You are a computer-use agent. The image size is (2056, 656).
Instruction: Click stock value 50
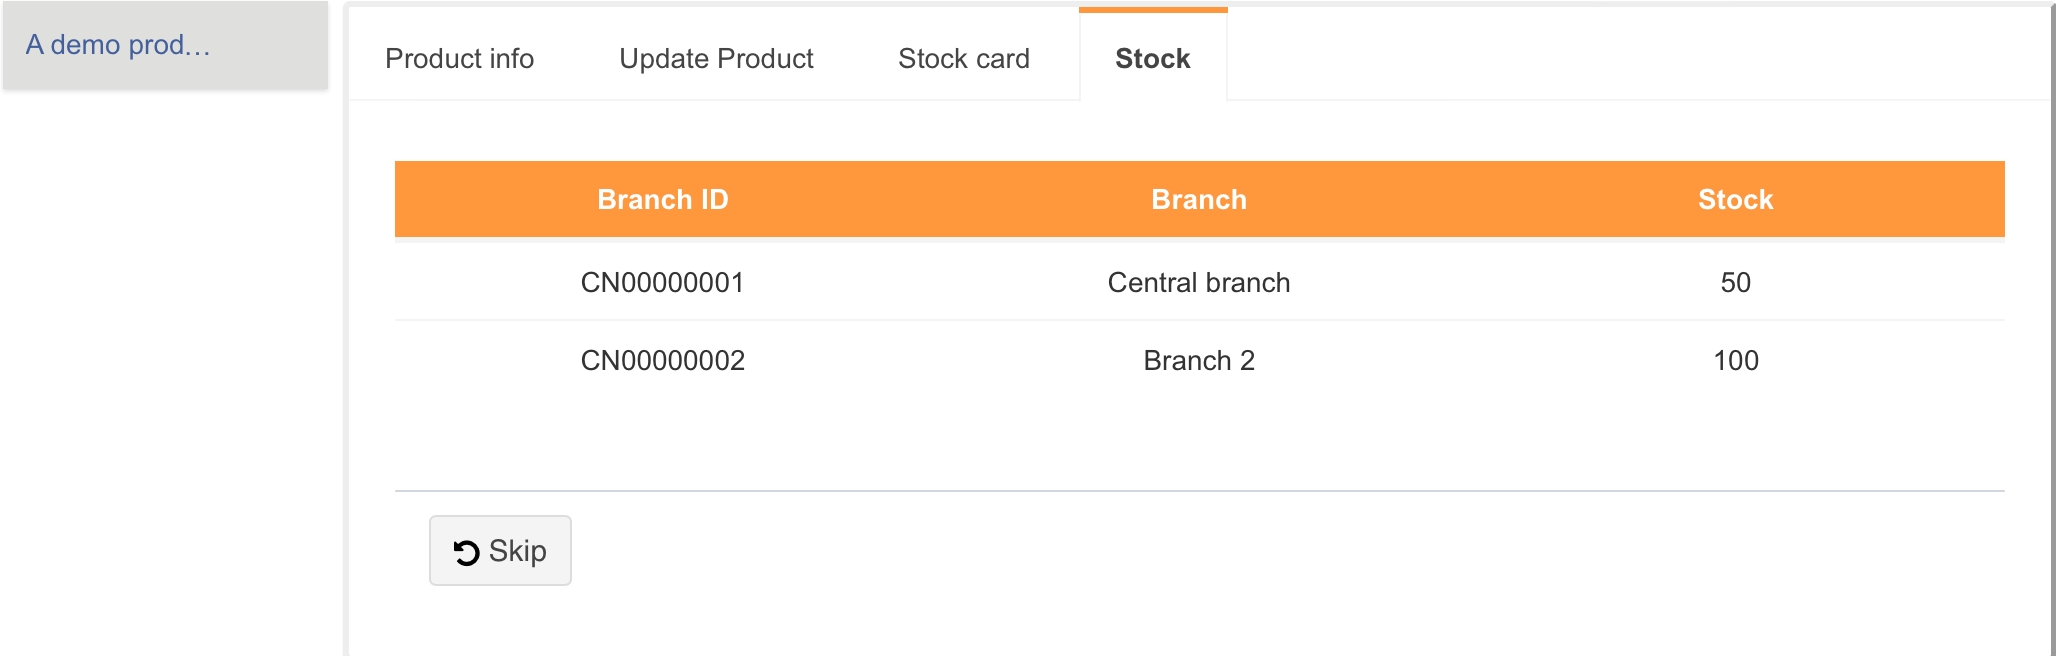point(1735,282)
